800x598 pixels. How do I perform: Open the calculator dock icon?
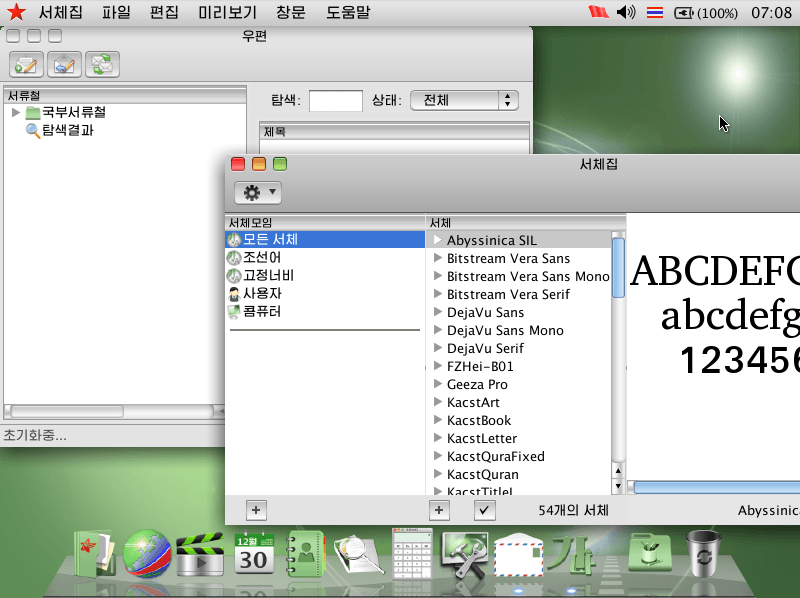tap(412, 554)
